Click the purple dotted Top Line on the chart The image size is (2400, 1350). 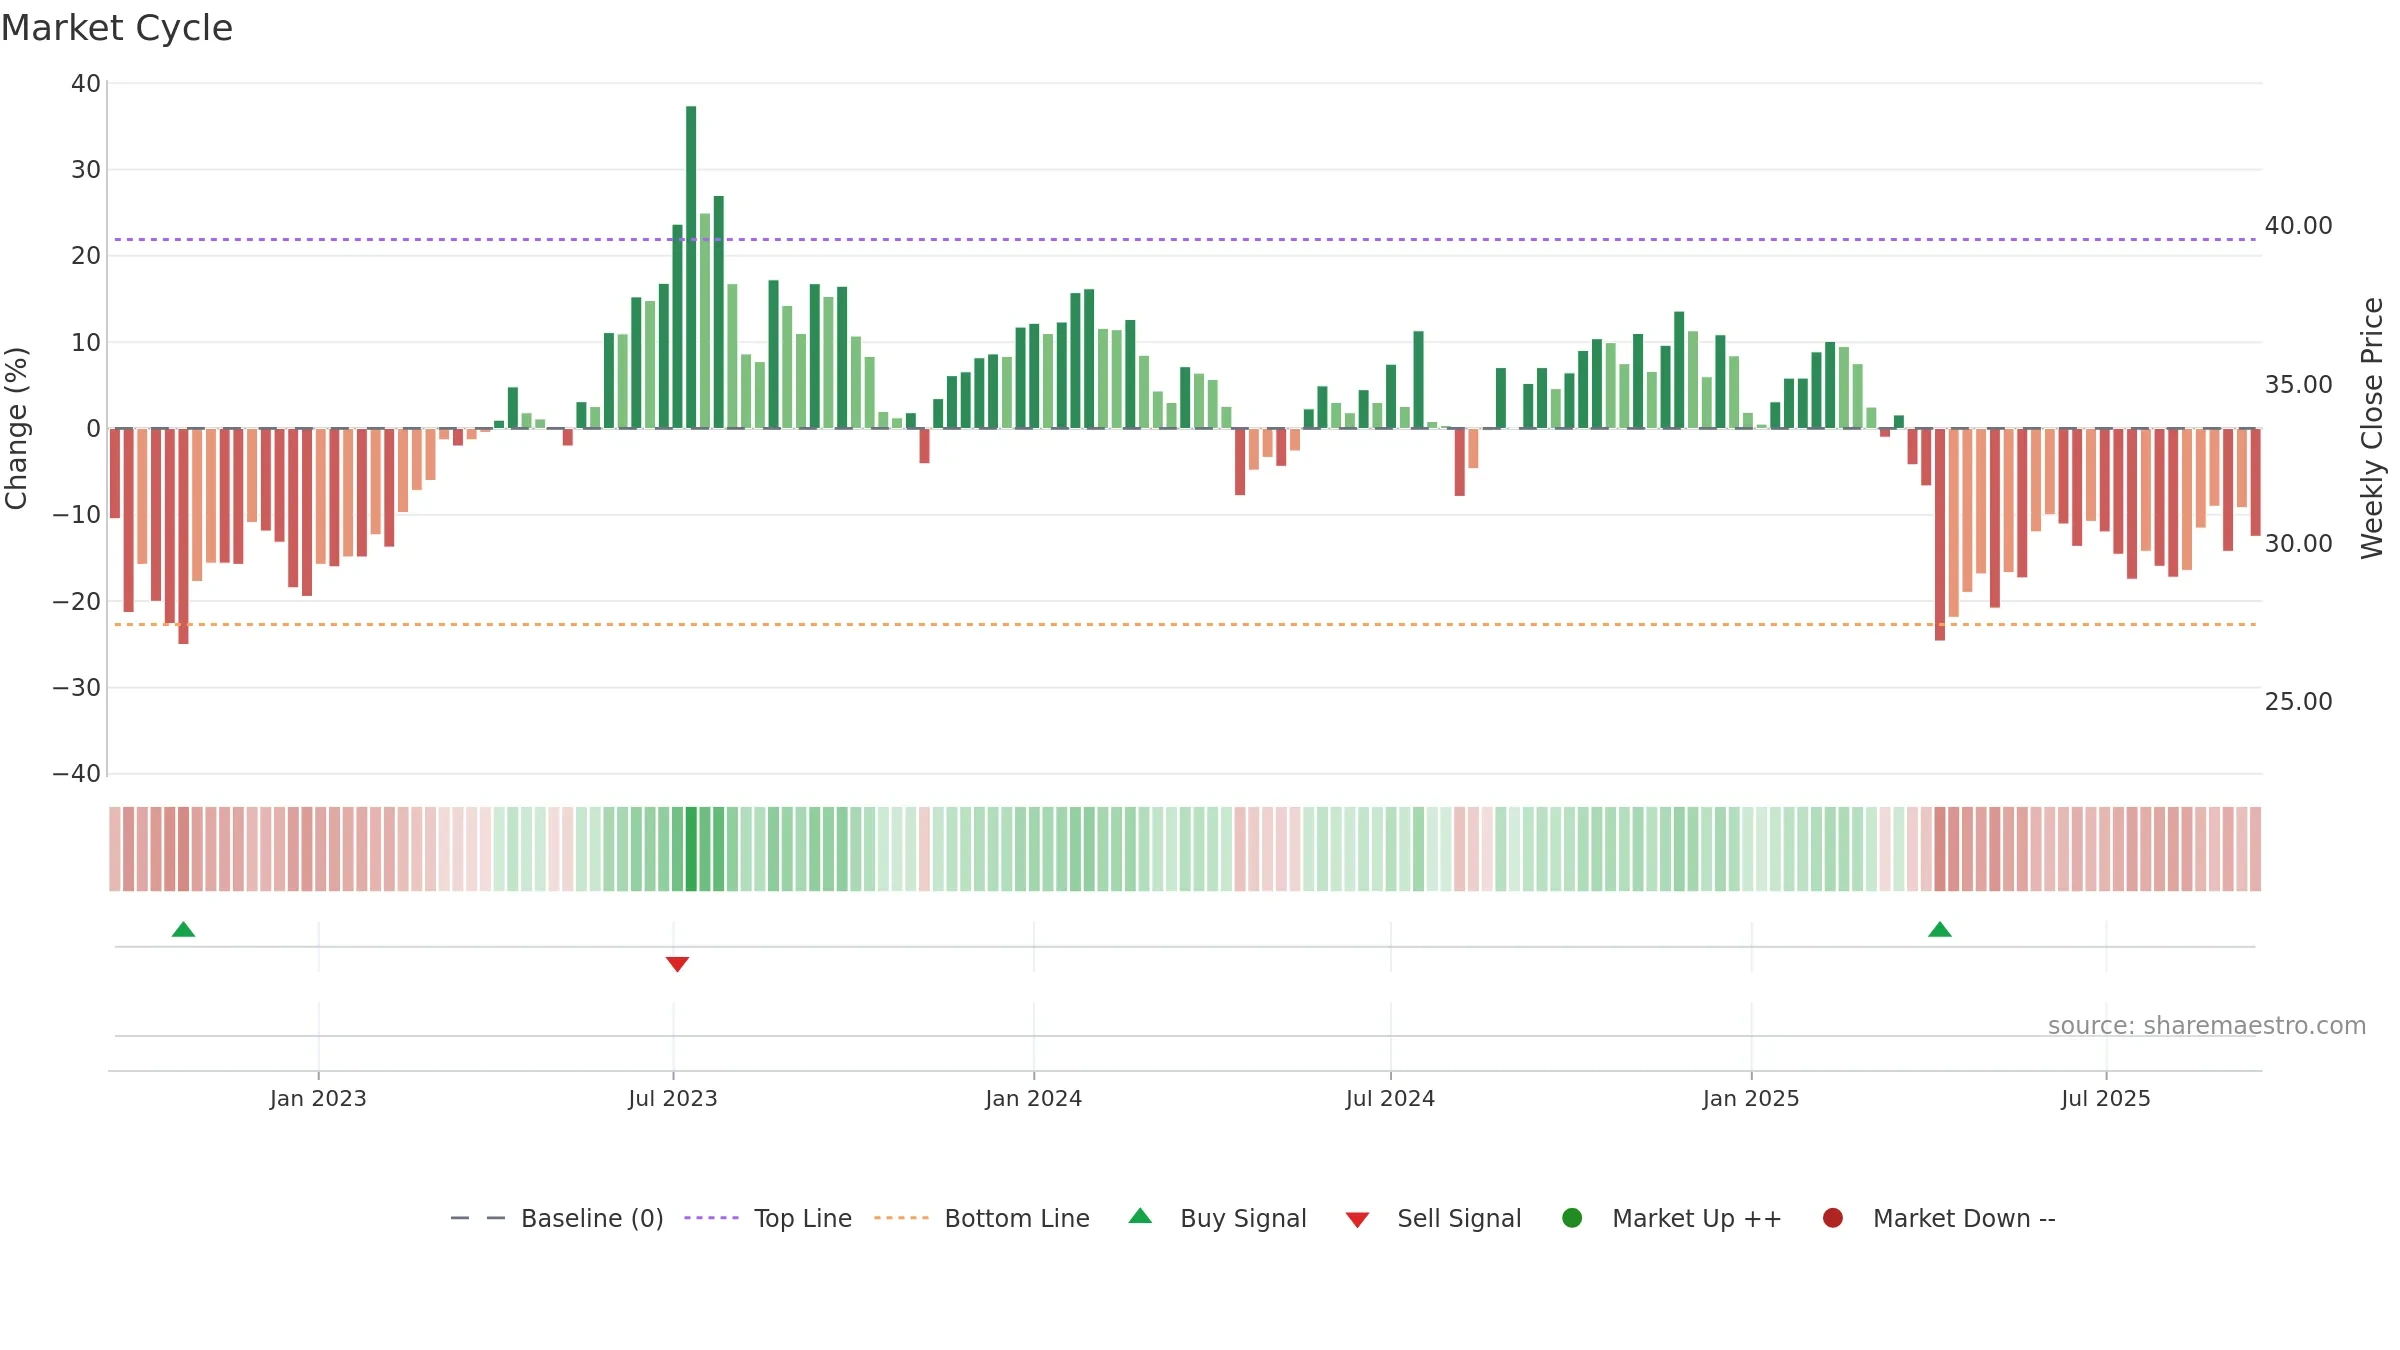1185,240
